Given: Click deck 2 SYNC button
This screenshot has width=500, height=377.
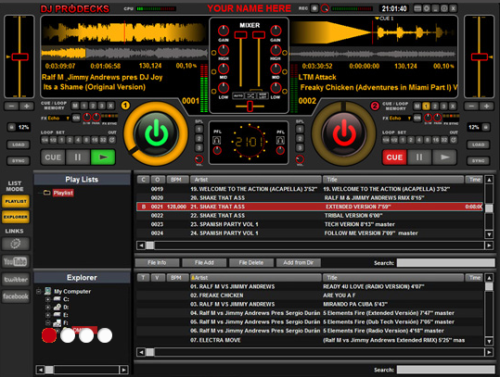Looking at the screenshot, I should (478, 161).
